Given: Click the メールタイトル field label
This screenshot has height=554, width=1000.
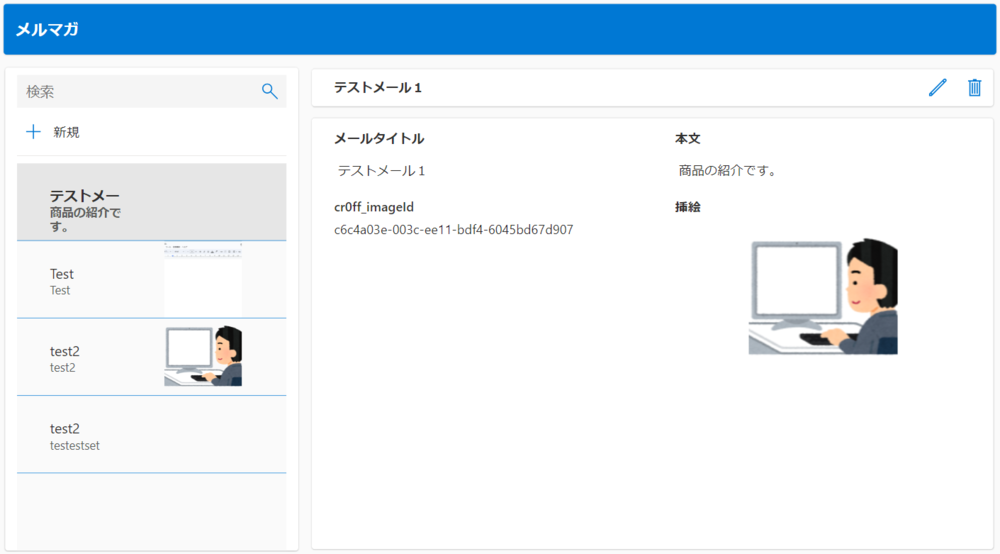Looking at the screenshot, I should [x=379, y=138].
